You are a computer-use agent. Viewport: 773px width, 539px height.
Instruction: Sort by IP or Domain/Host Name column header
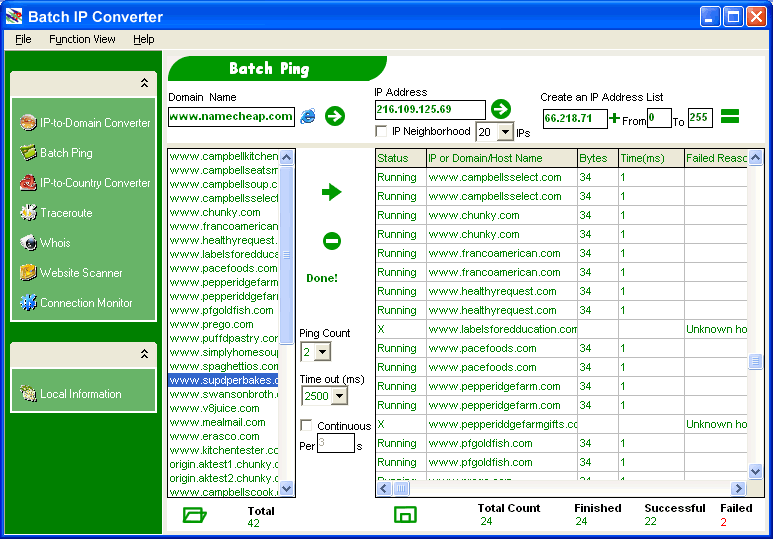point(502,158)
